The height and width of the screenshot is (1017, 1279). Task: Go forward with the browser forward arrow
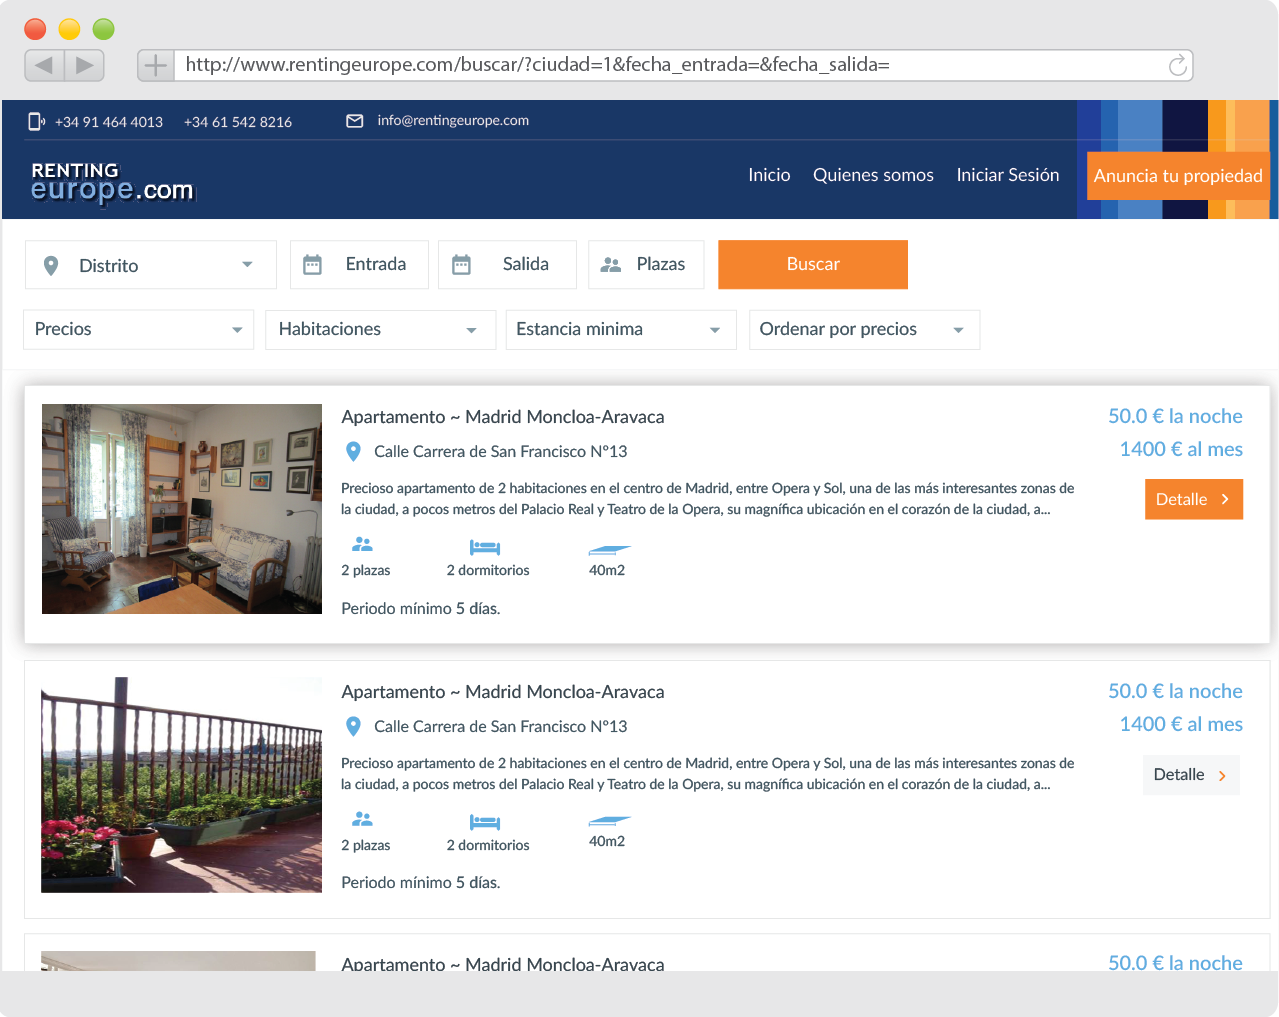tap(85, 66)
